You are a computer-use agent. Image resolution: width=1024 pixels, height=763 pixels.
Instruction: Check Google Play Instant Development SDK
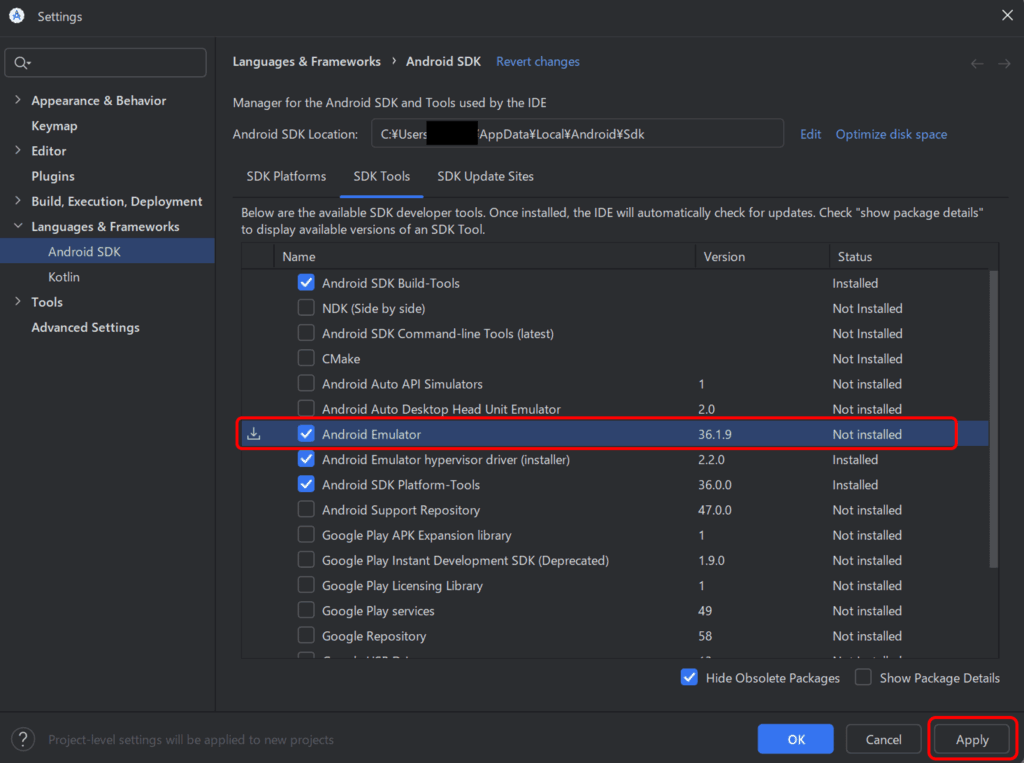pos(306,560)
